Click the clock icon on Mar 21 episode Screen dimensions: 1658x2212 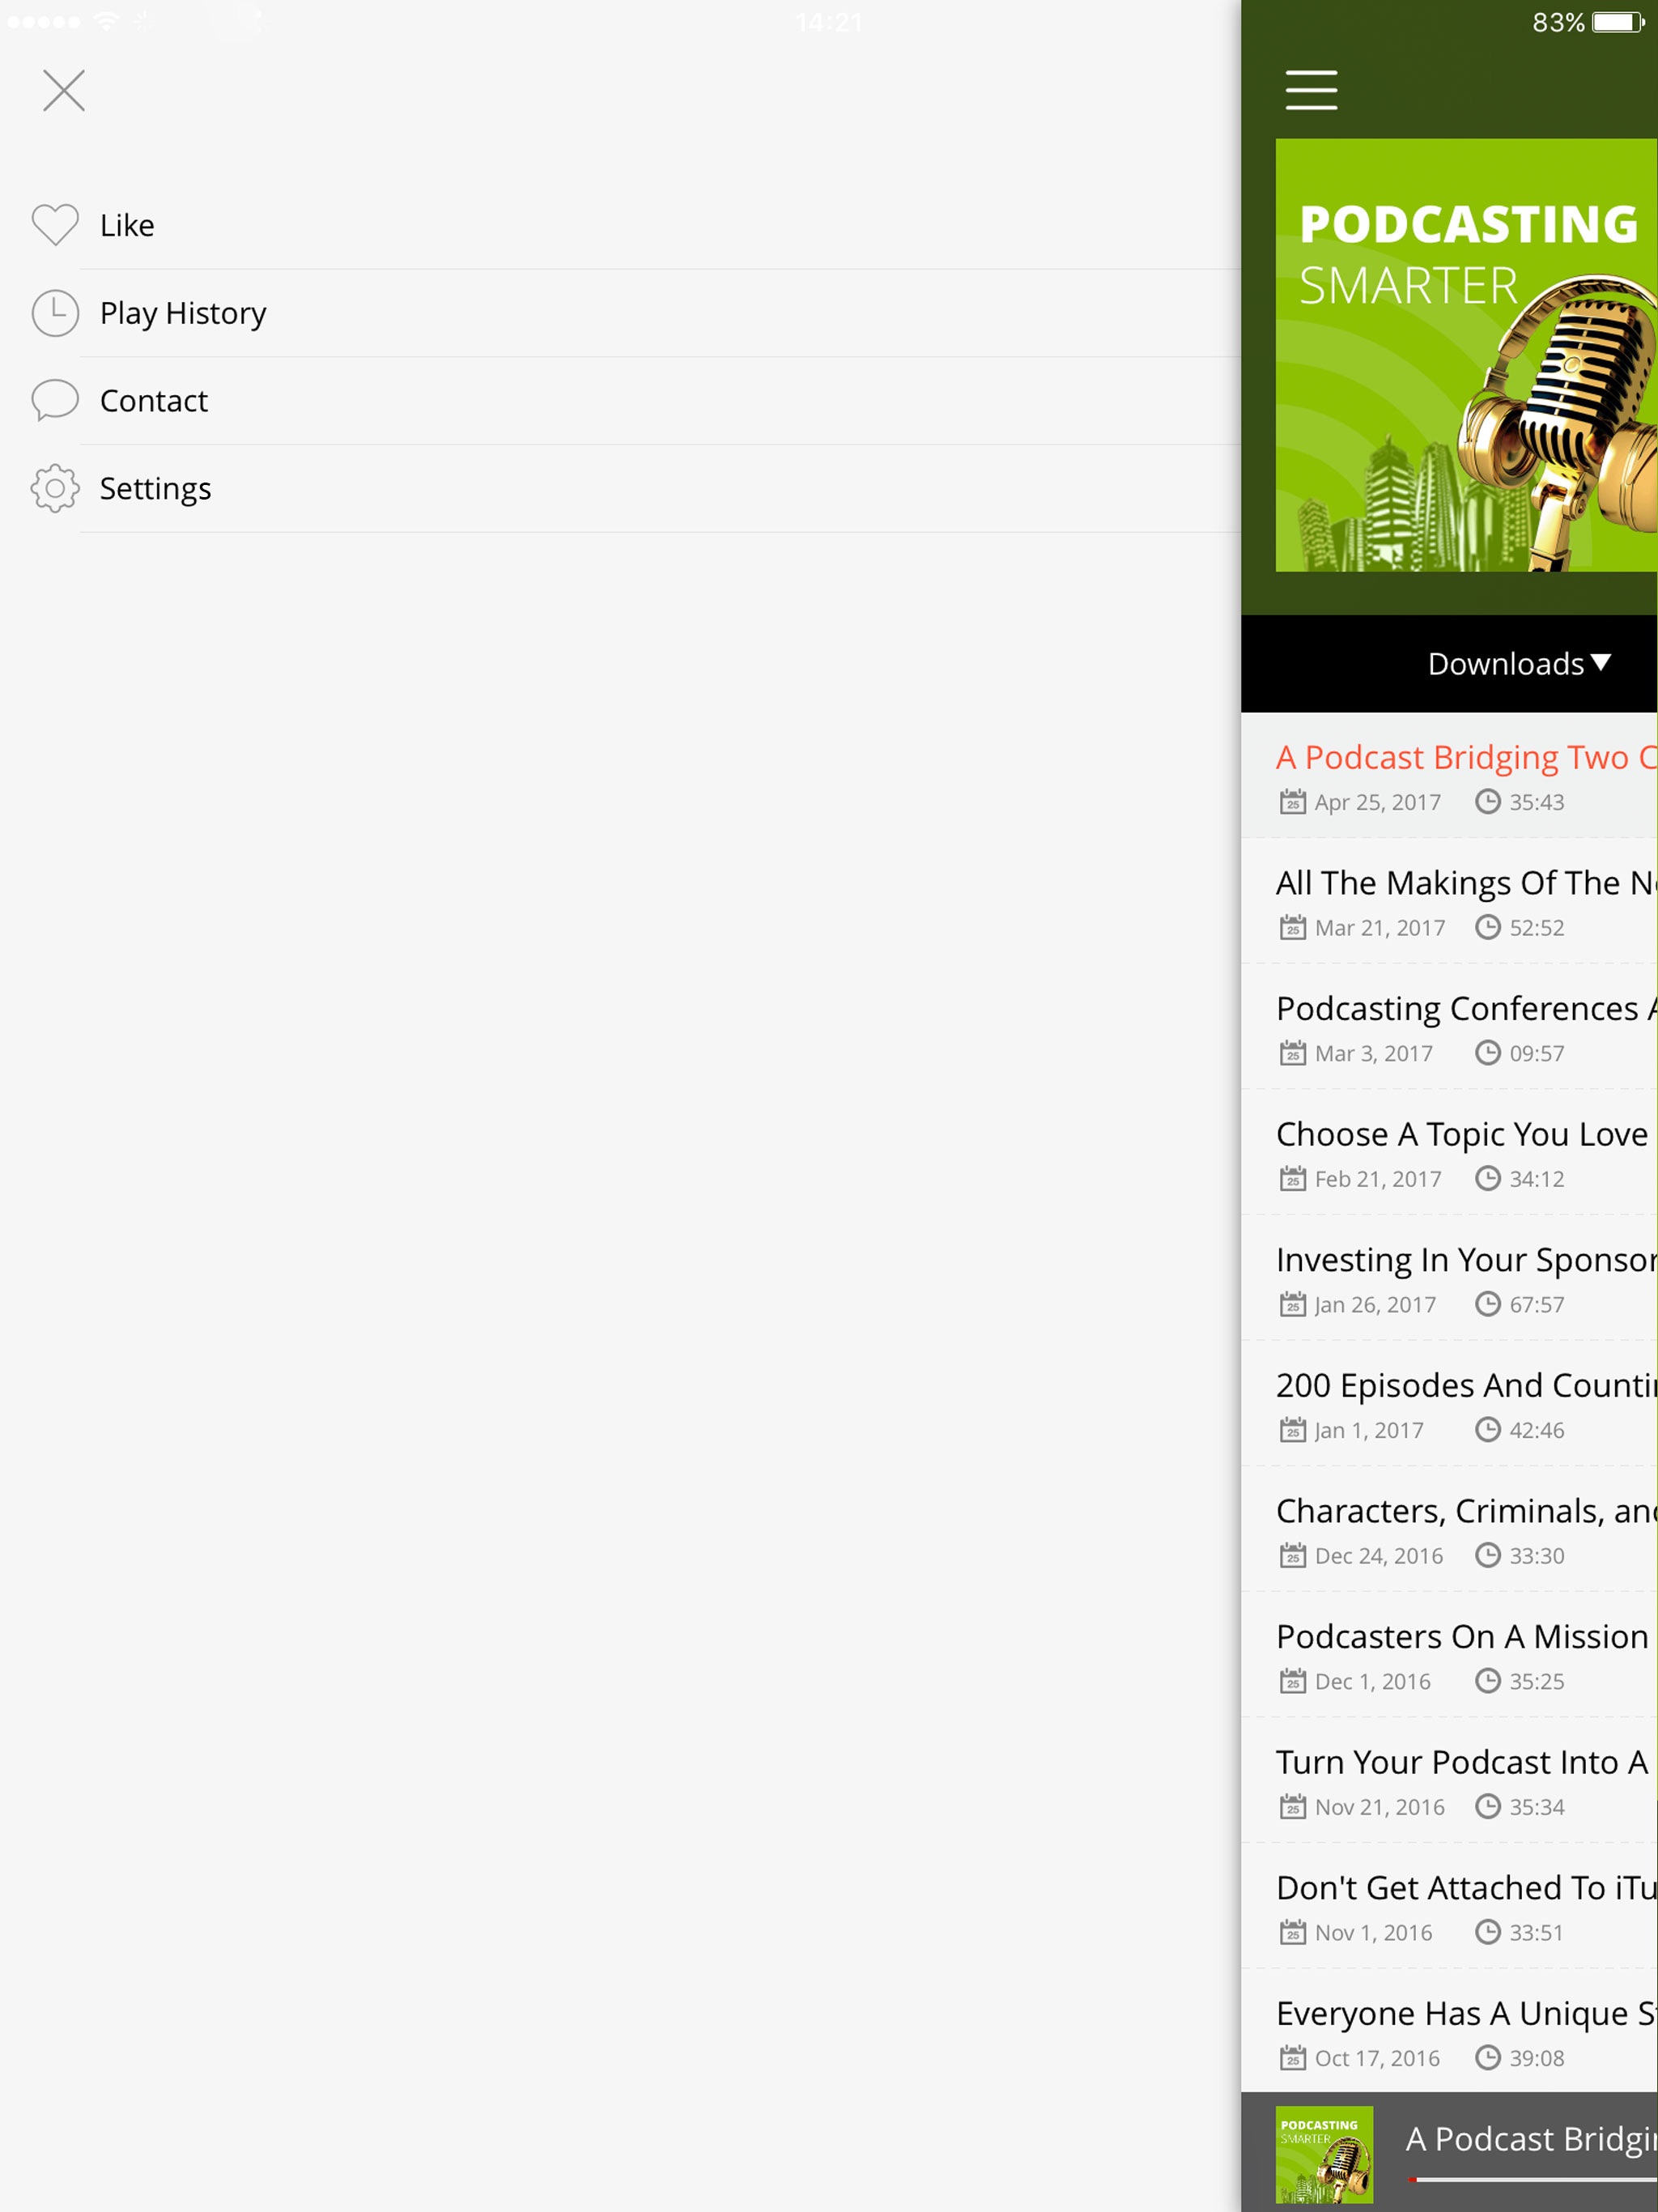[1487, 926]
